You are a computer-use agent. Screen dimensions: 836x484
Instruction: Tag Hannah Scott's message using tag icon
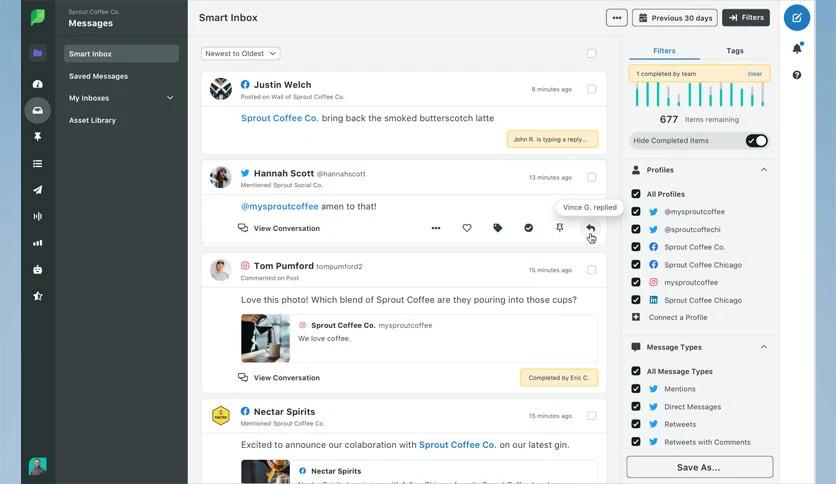498,228
